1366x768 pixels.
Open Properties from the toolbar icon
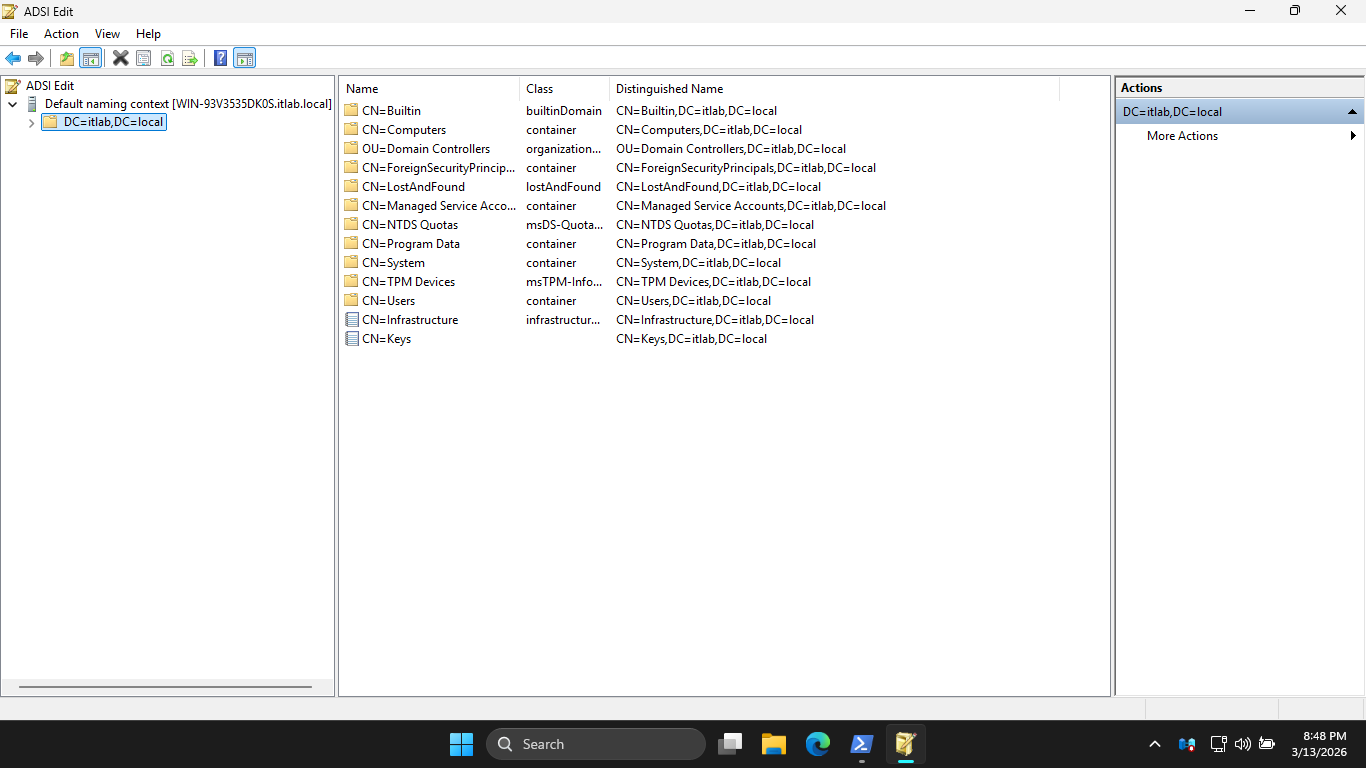pos(143,58)
